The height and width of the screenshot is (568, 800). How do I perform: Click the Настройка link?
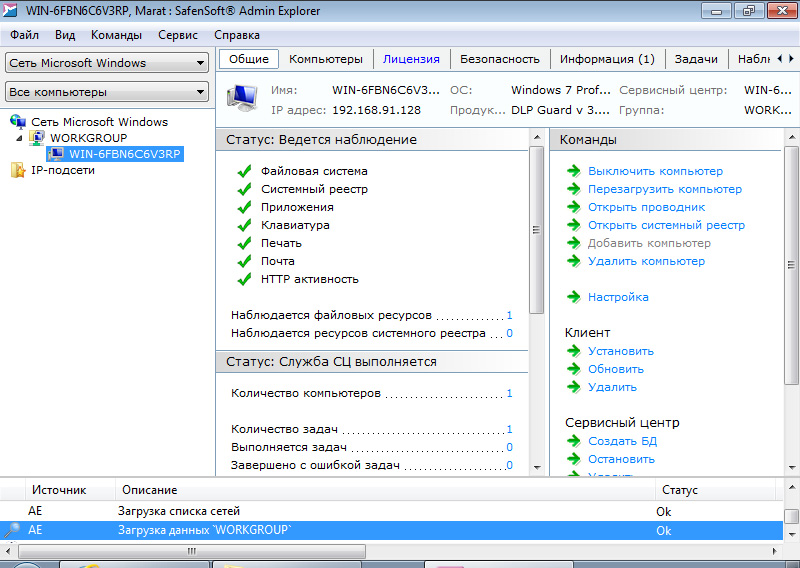coord(618,297)
